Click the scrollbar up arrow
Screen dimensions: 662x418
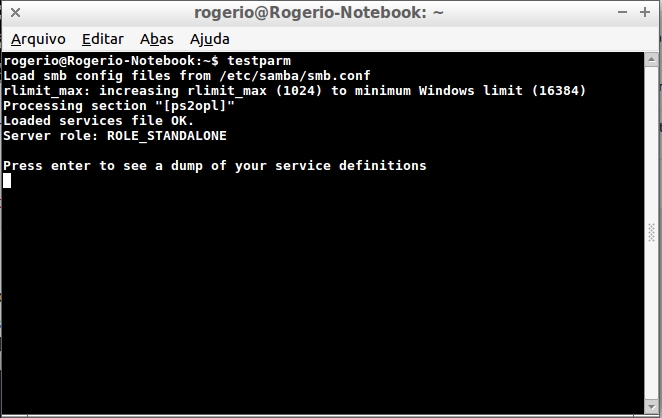point(650,60)
